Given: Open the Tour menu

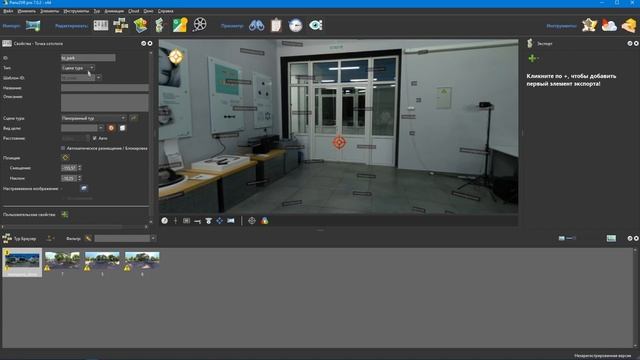Looking at the screenshot, I should [97, 11].
